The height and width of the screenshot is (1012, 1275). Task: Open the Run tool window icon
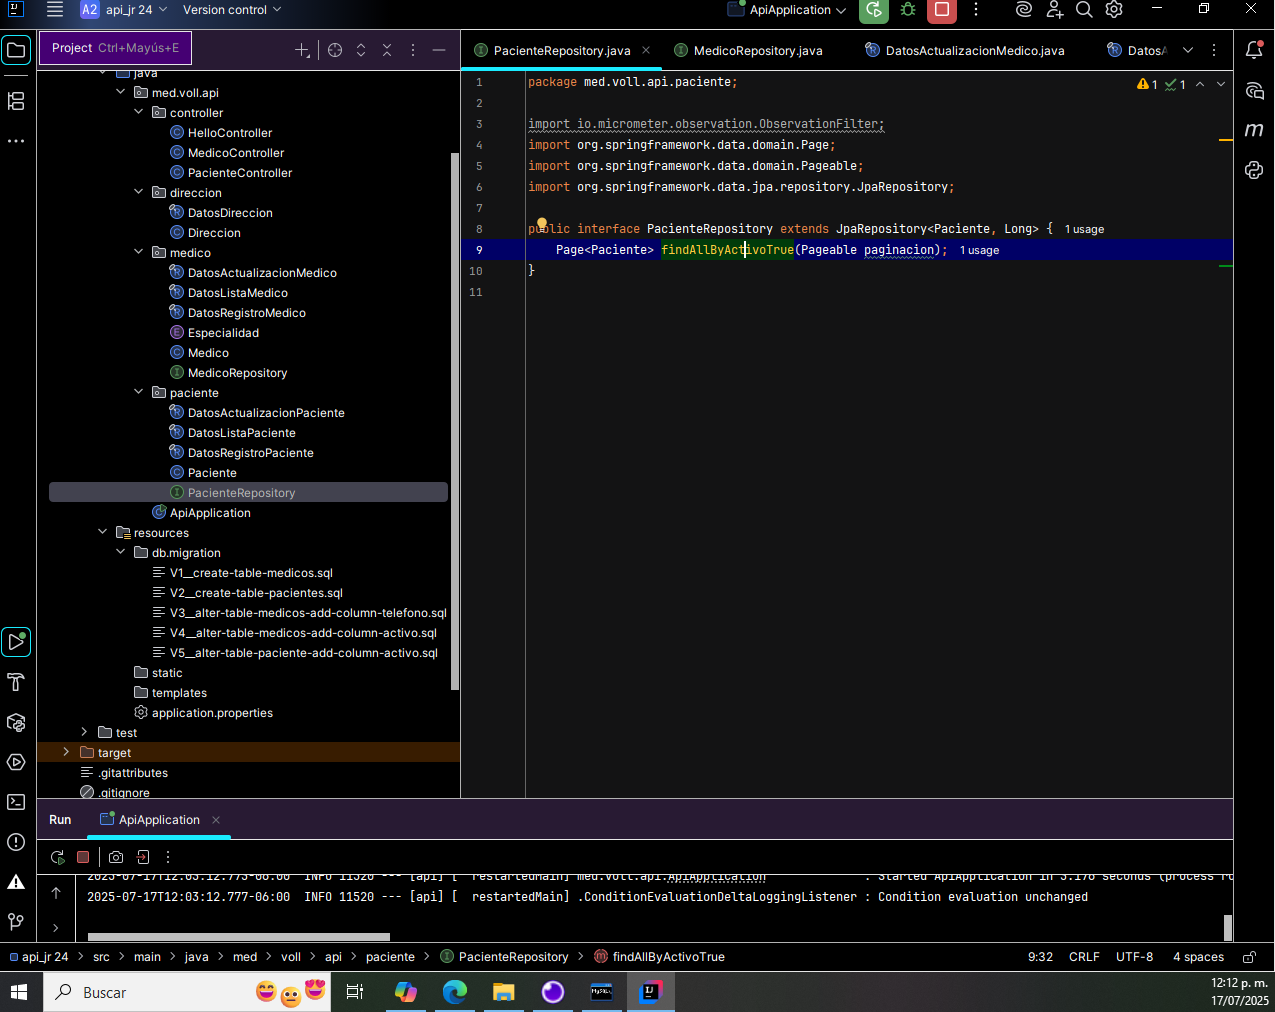coord(16,641)
